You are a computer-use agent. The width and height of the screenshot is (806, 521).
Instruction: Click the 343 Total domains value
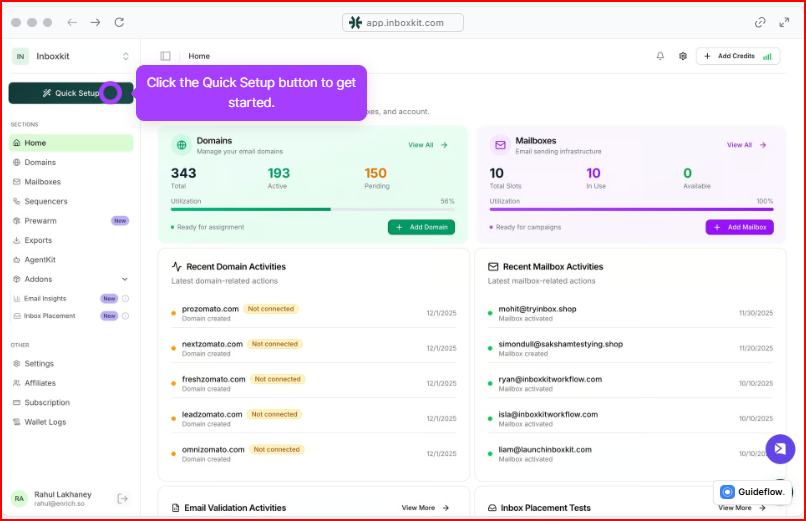184,173
